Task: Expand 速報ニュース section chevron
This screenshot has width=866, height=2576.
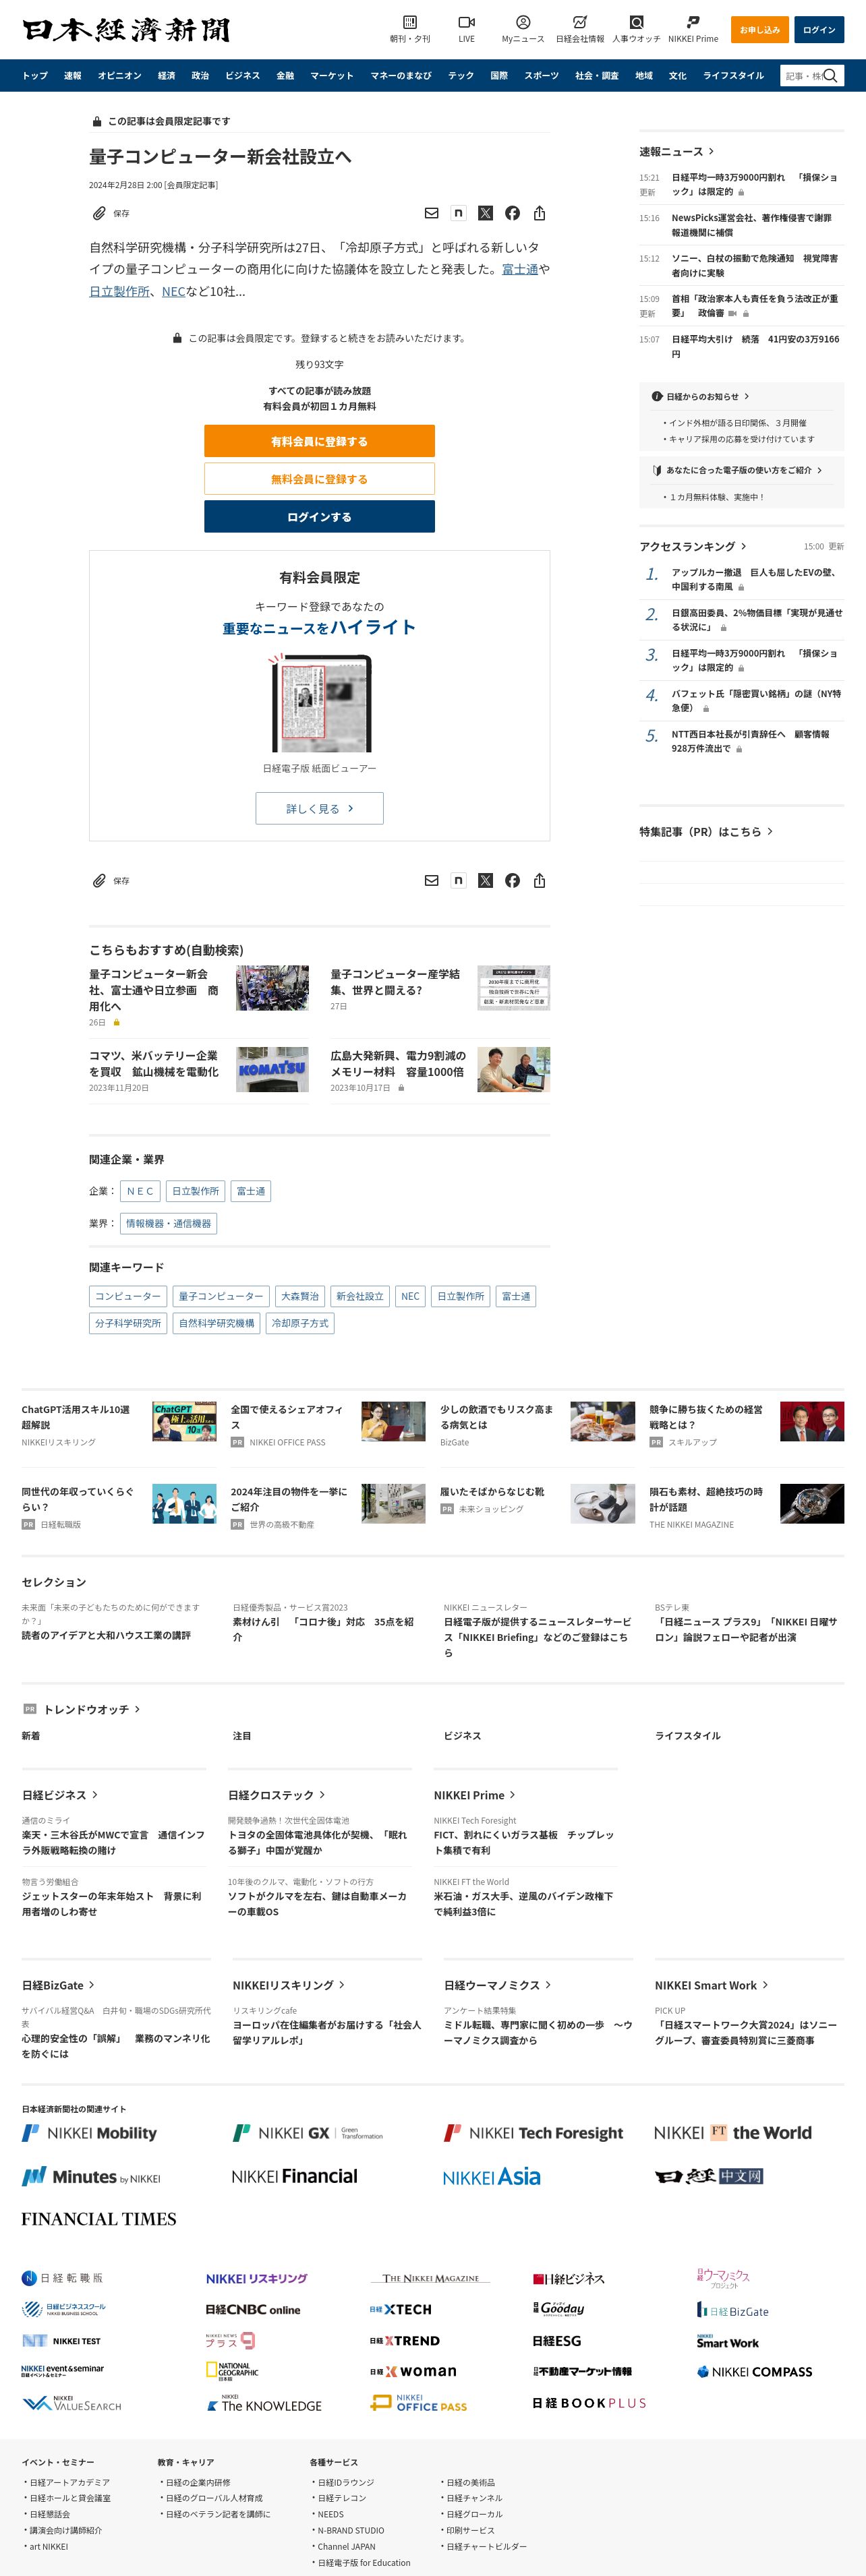Action: coord(711,152)
